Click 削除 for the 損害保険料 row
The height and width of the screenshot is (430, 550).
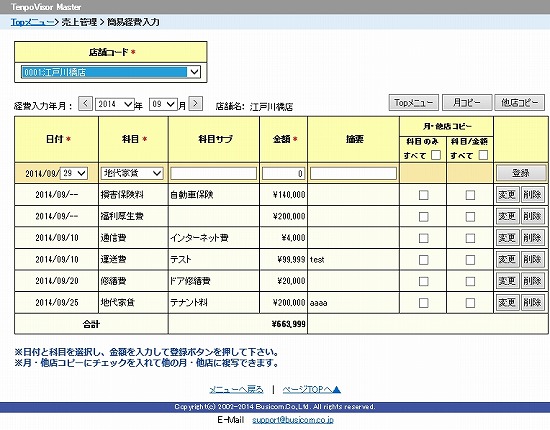tap(532, 195)
